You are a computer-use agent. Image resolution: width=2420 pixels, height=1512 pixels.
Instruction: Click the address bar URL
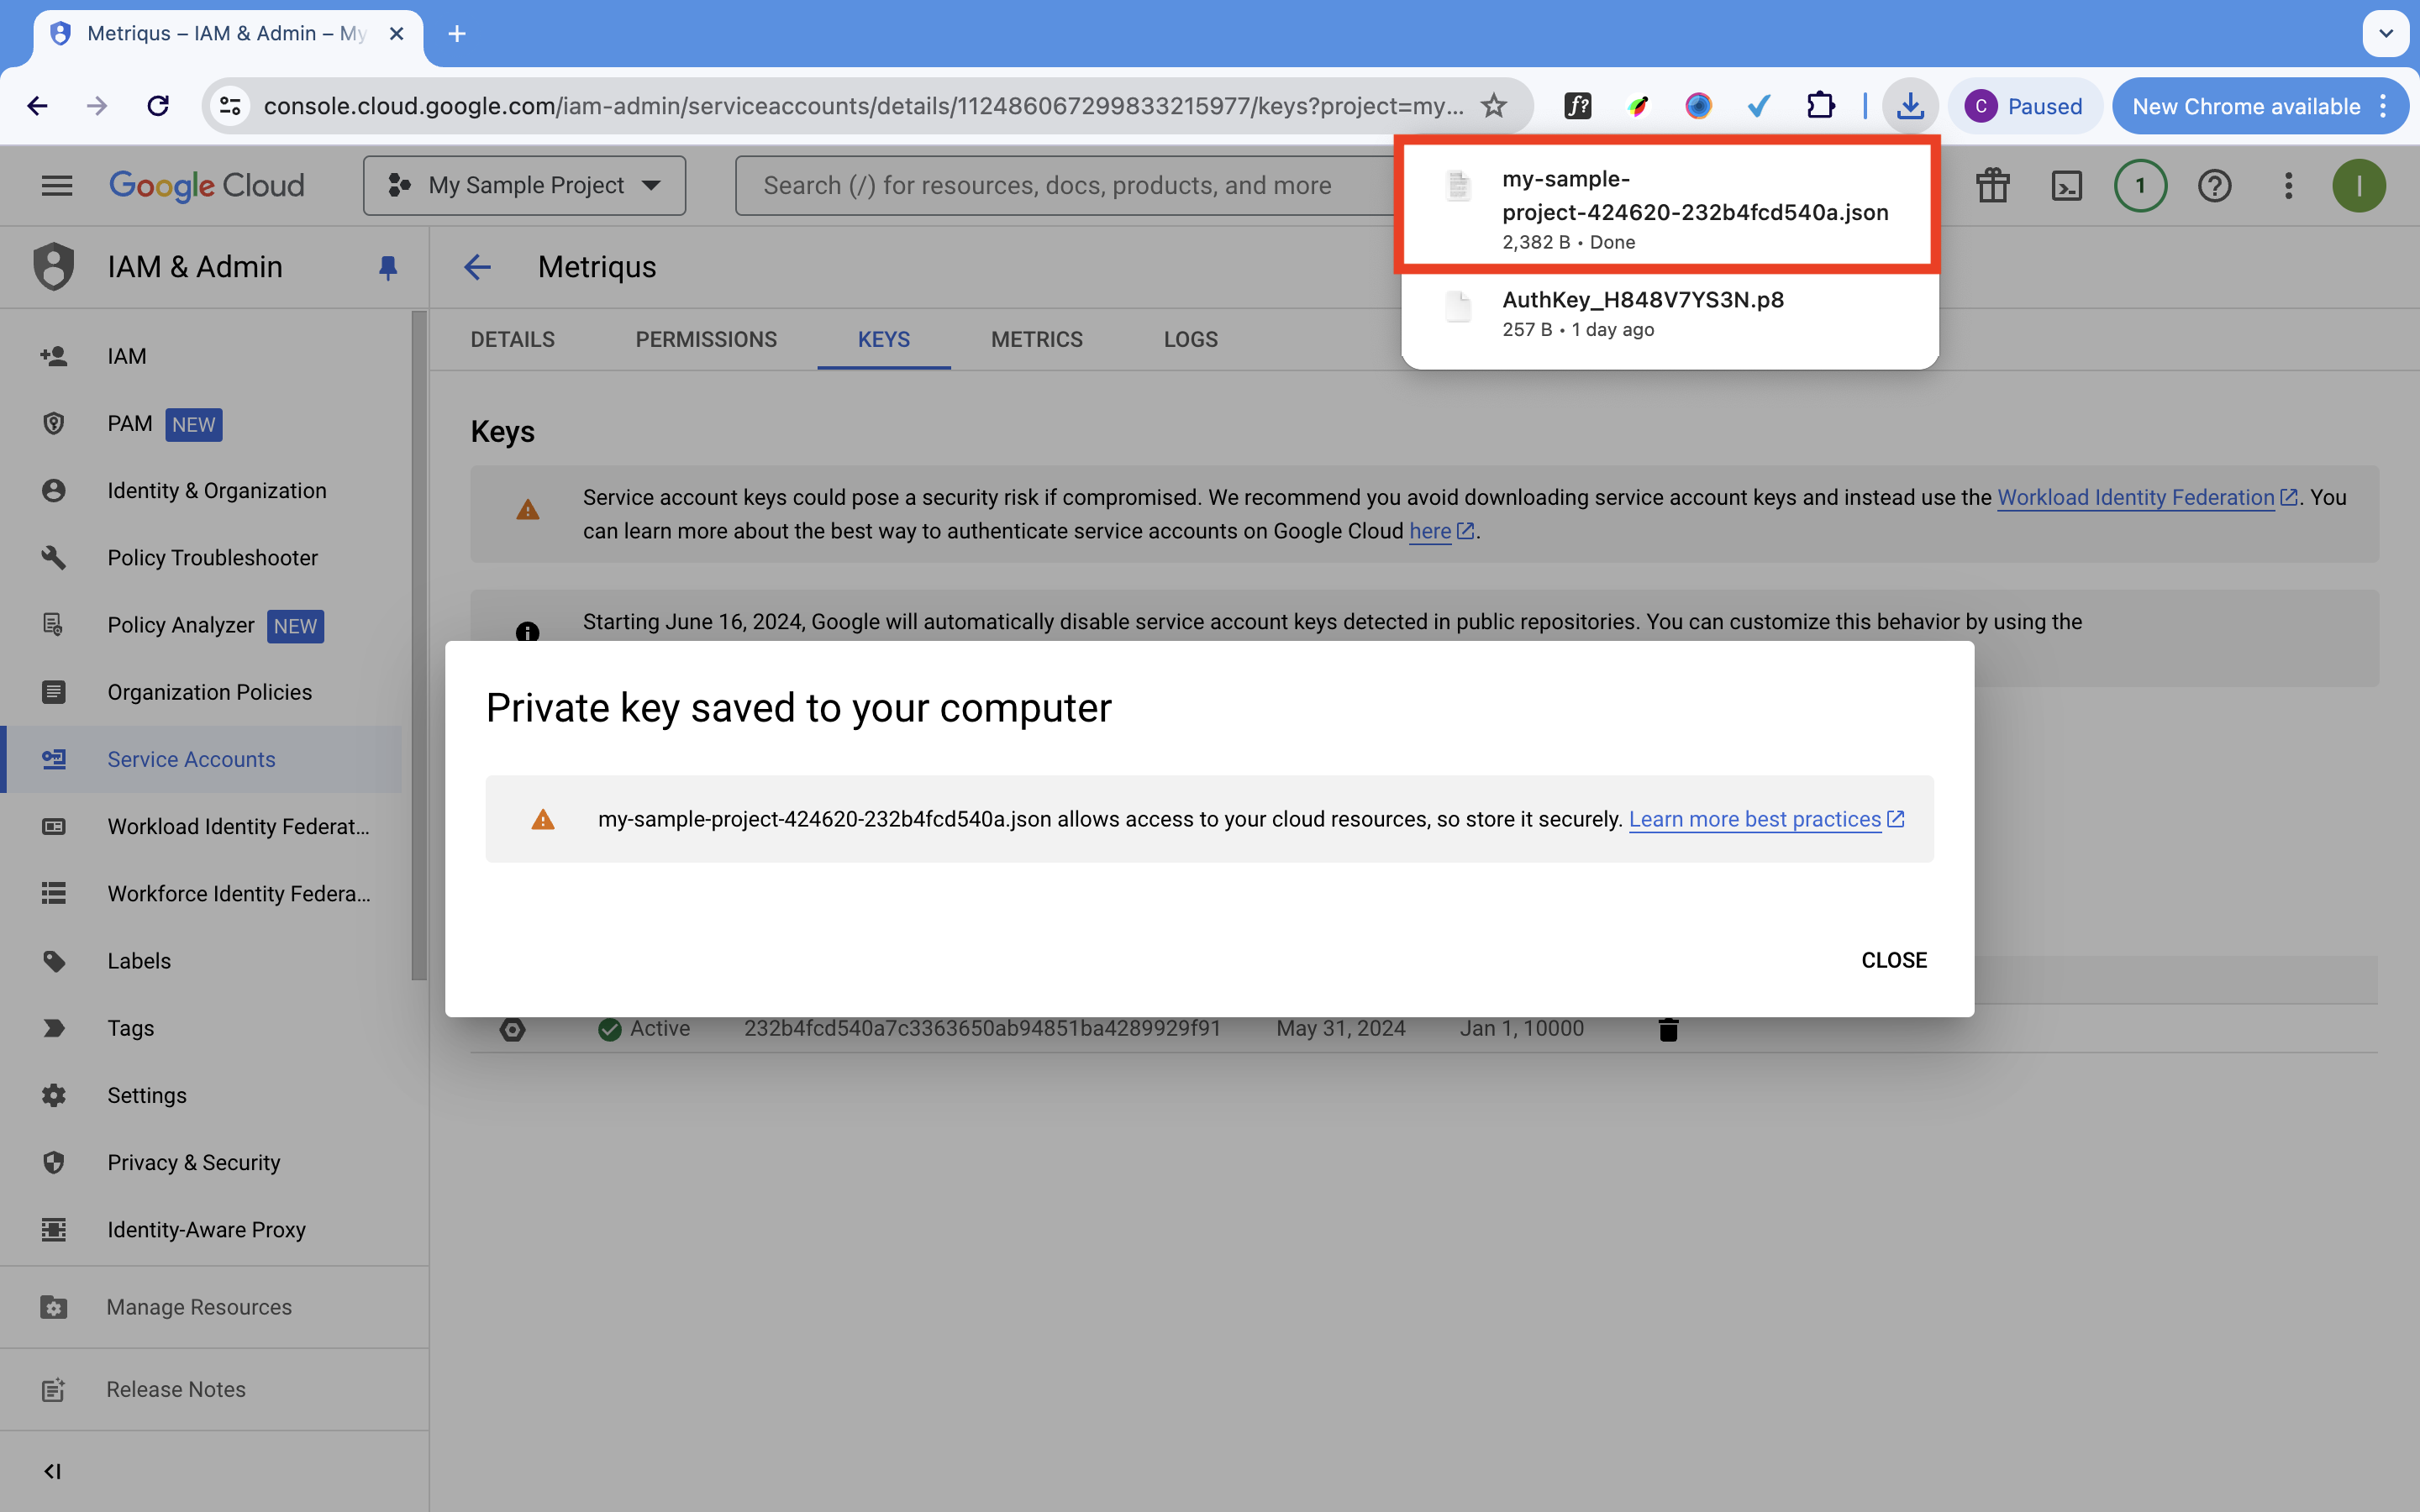click(x=862, y=106)
